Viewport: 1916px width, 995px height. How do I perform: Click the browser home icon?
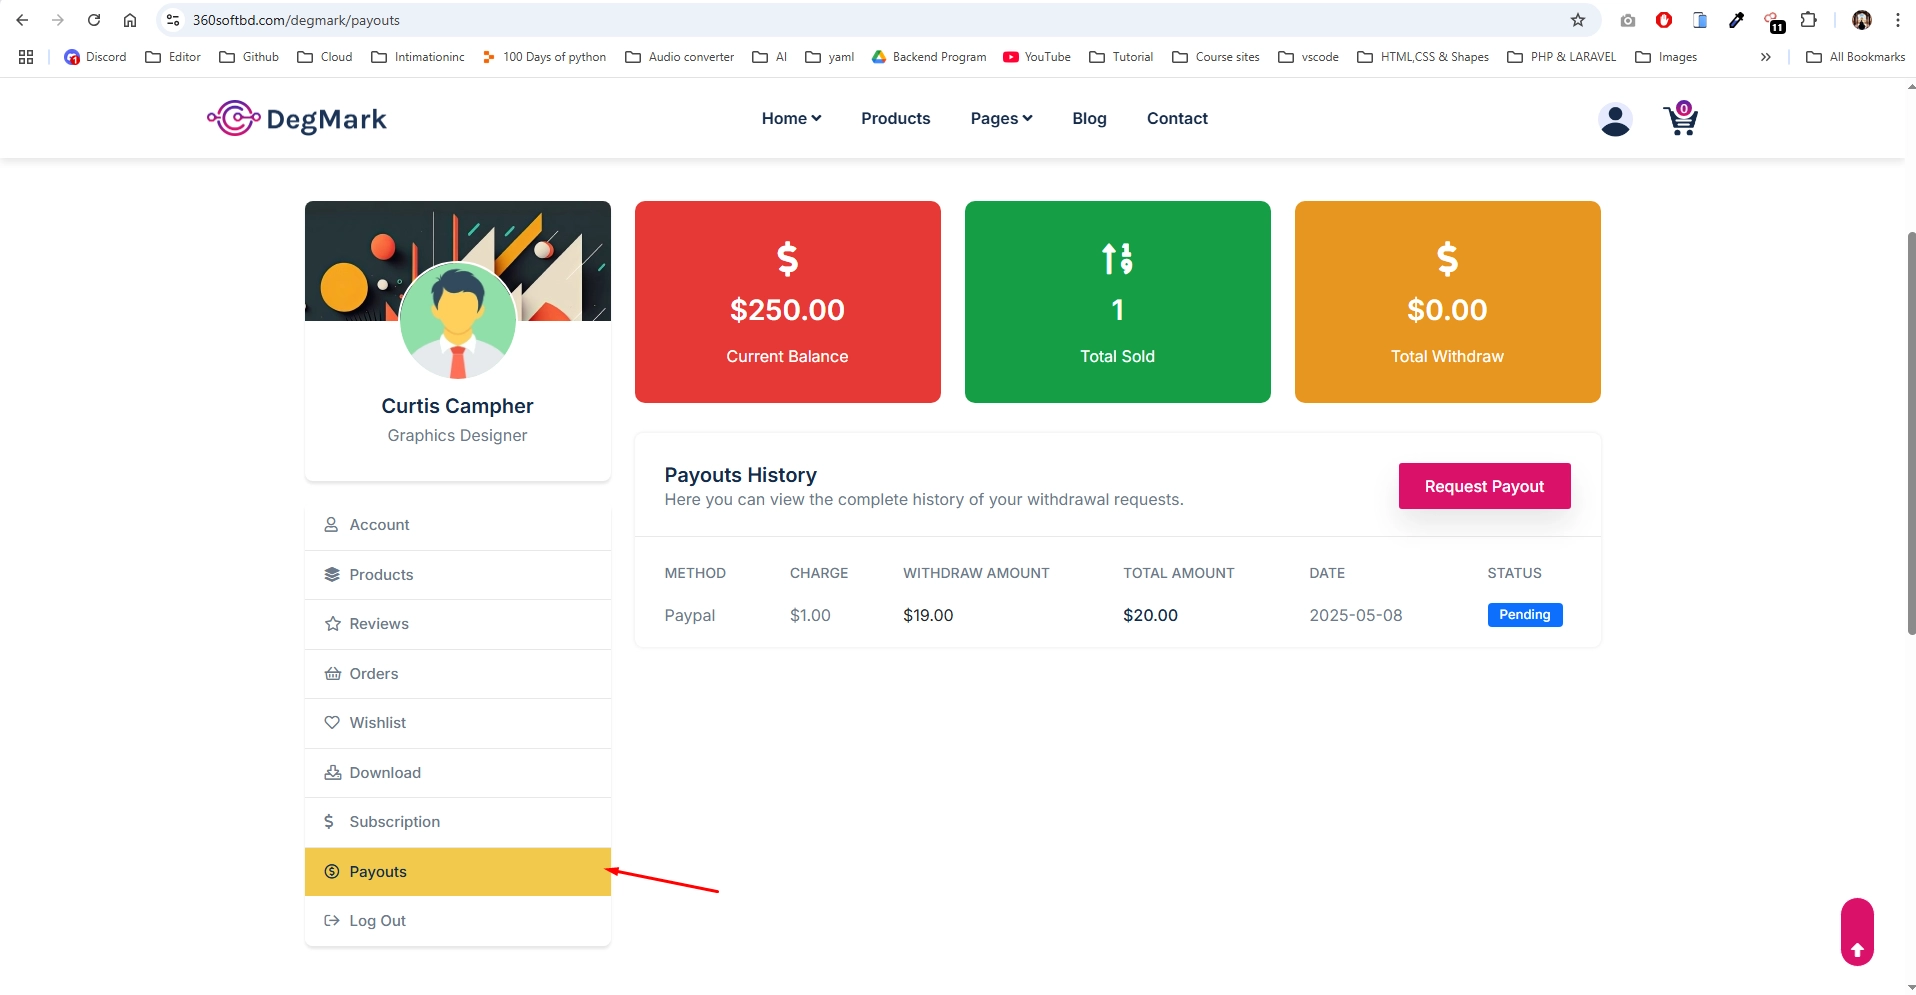point(130,20)
